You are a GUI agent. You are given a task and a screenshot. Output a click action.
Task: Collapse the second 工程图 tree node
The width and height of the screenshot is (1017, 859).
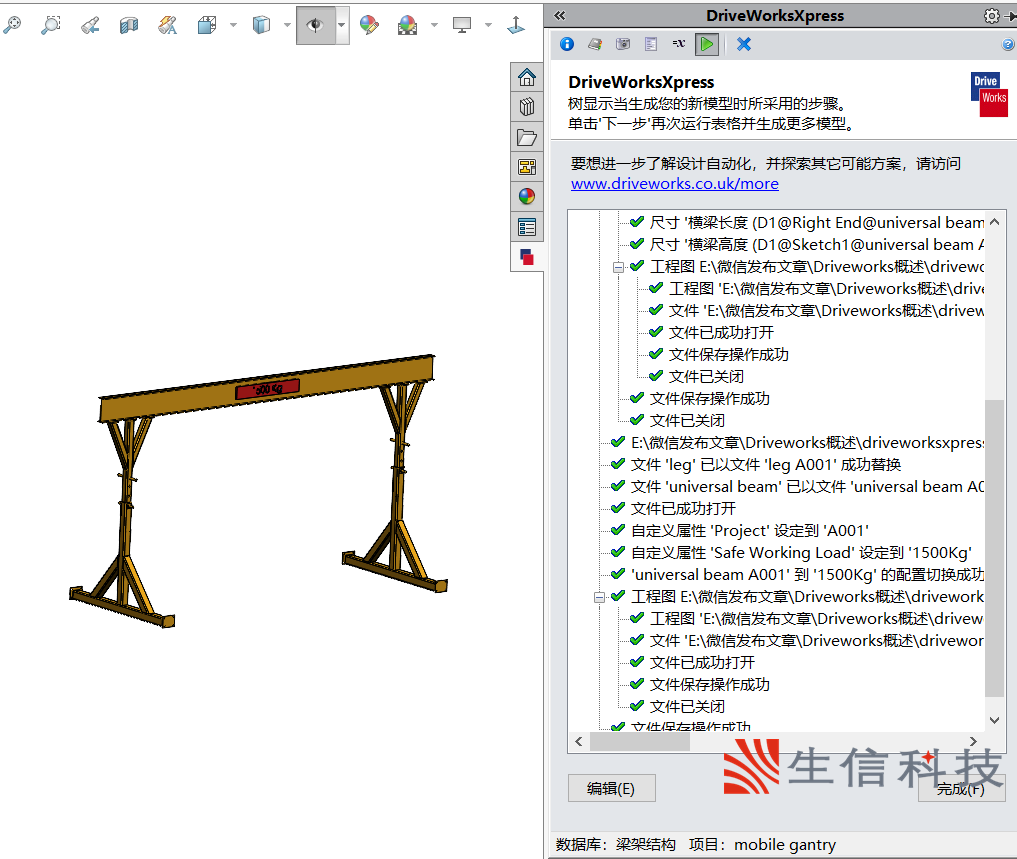pyautogui.click(x=599, y=598)
